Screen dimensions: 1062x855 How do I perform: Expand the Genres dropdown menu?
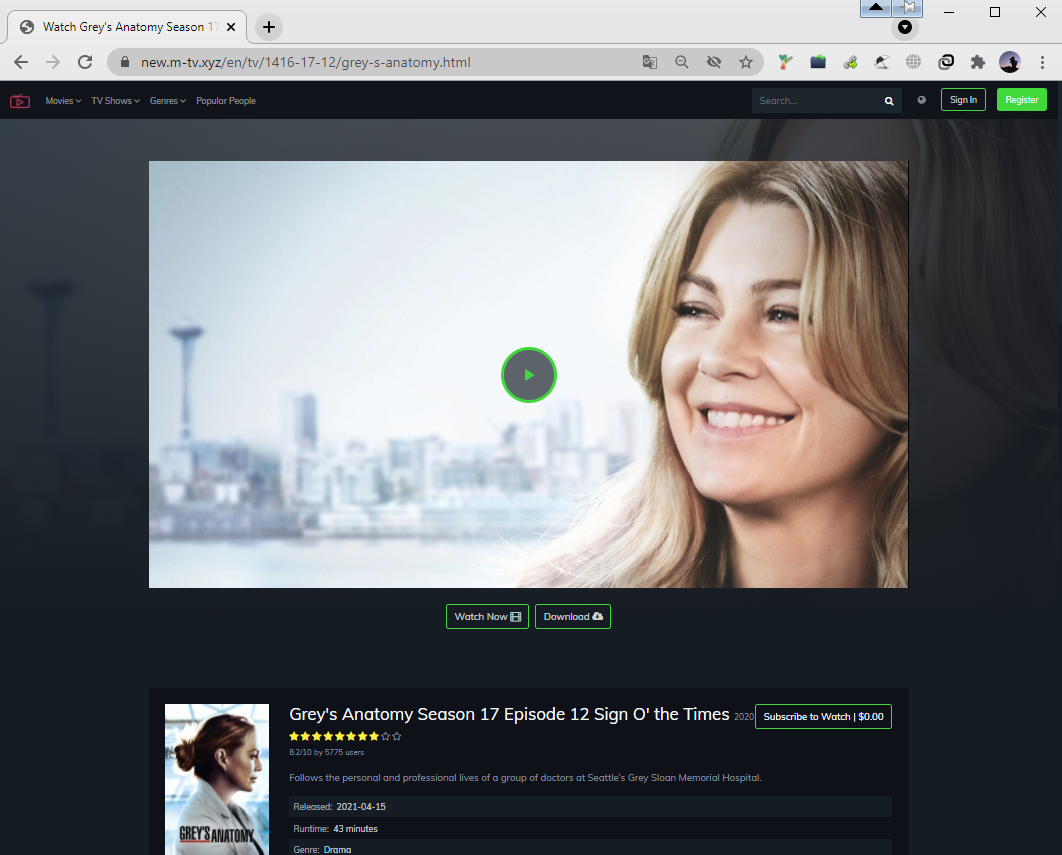click(x=167, y=101)
